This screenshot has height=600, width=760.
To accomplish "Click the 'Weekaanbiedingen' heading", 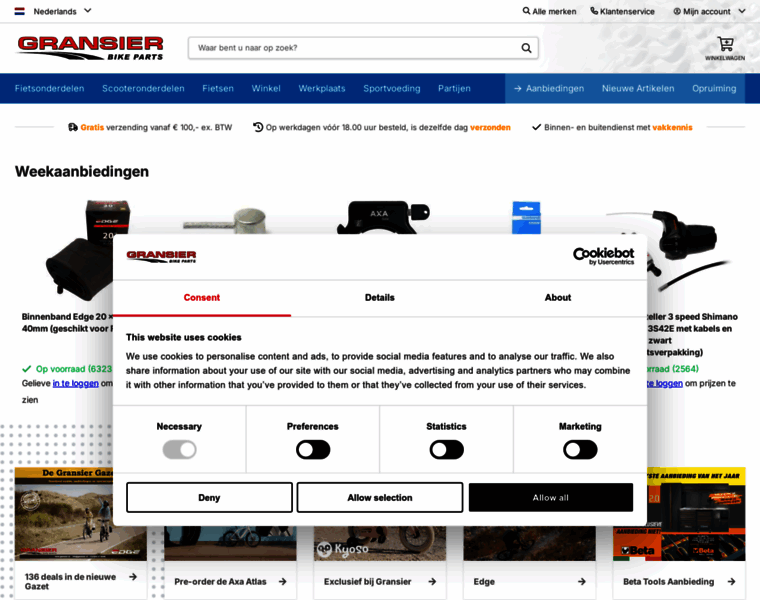I will point(82,172).
